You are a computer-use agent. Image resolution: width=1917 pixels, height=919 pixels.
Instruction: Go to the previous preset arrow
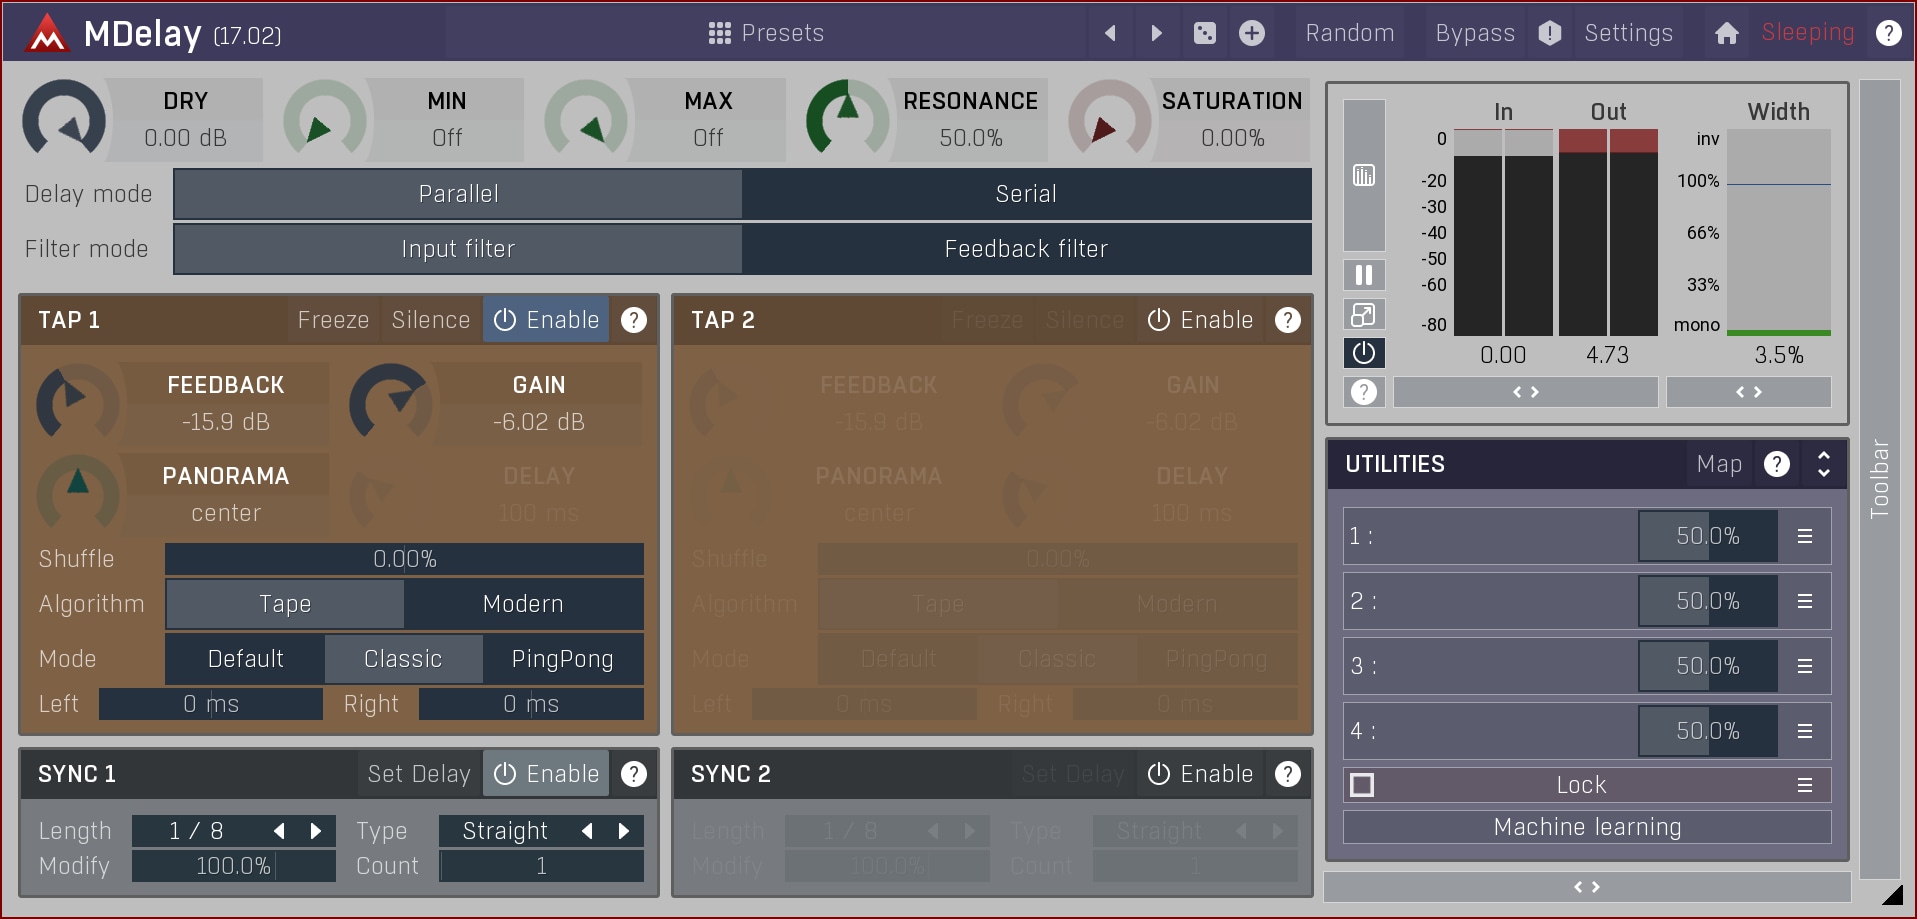1110,33
